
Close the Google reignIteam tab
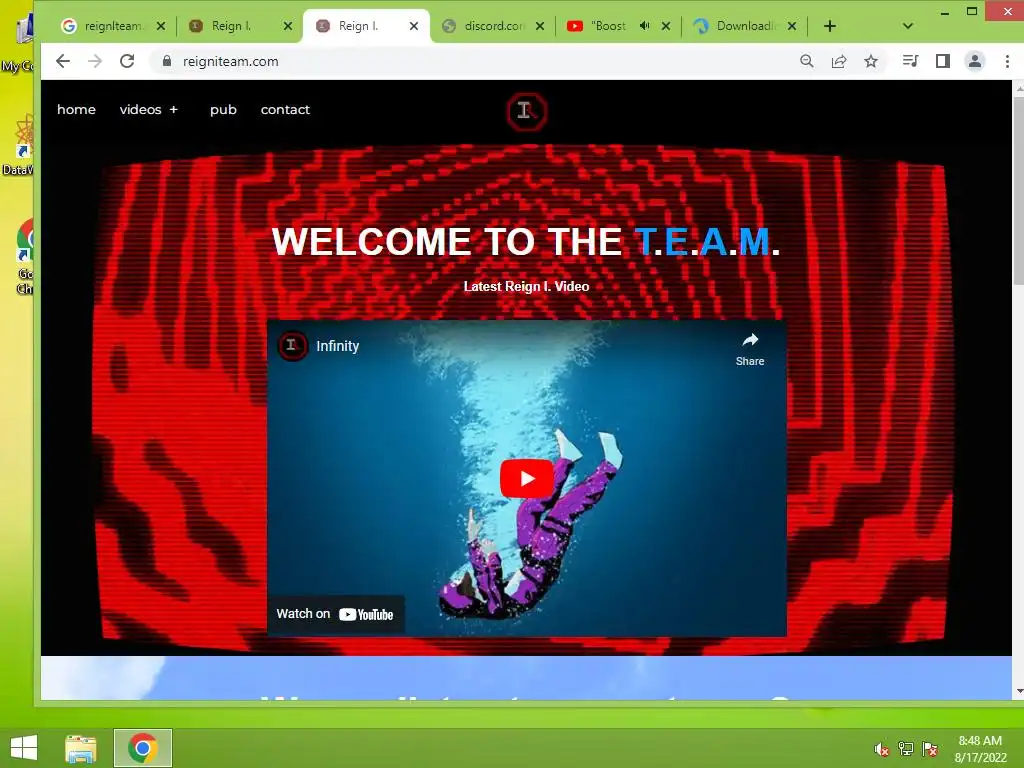tap(161, 26)
